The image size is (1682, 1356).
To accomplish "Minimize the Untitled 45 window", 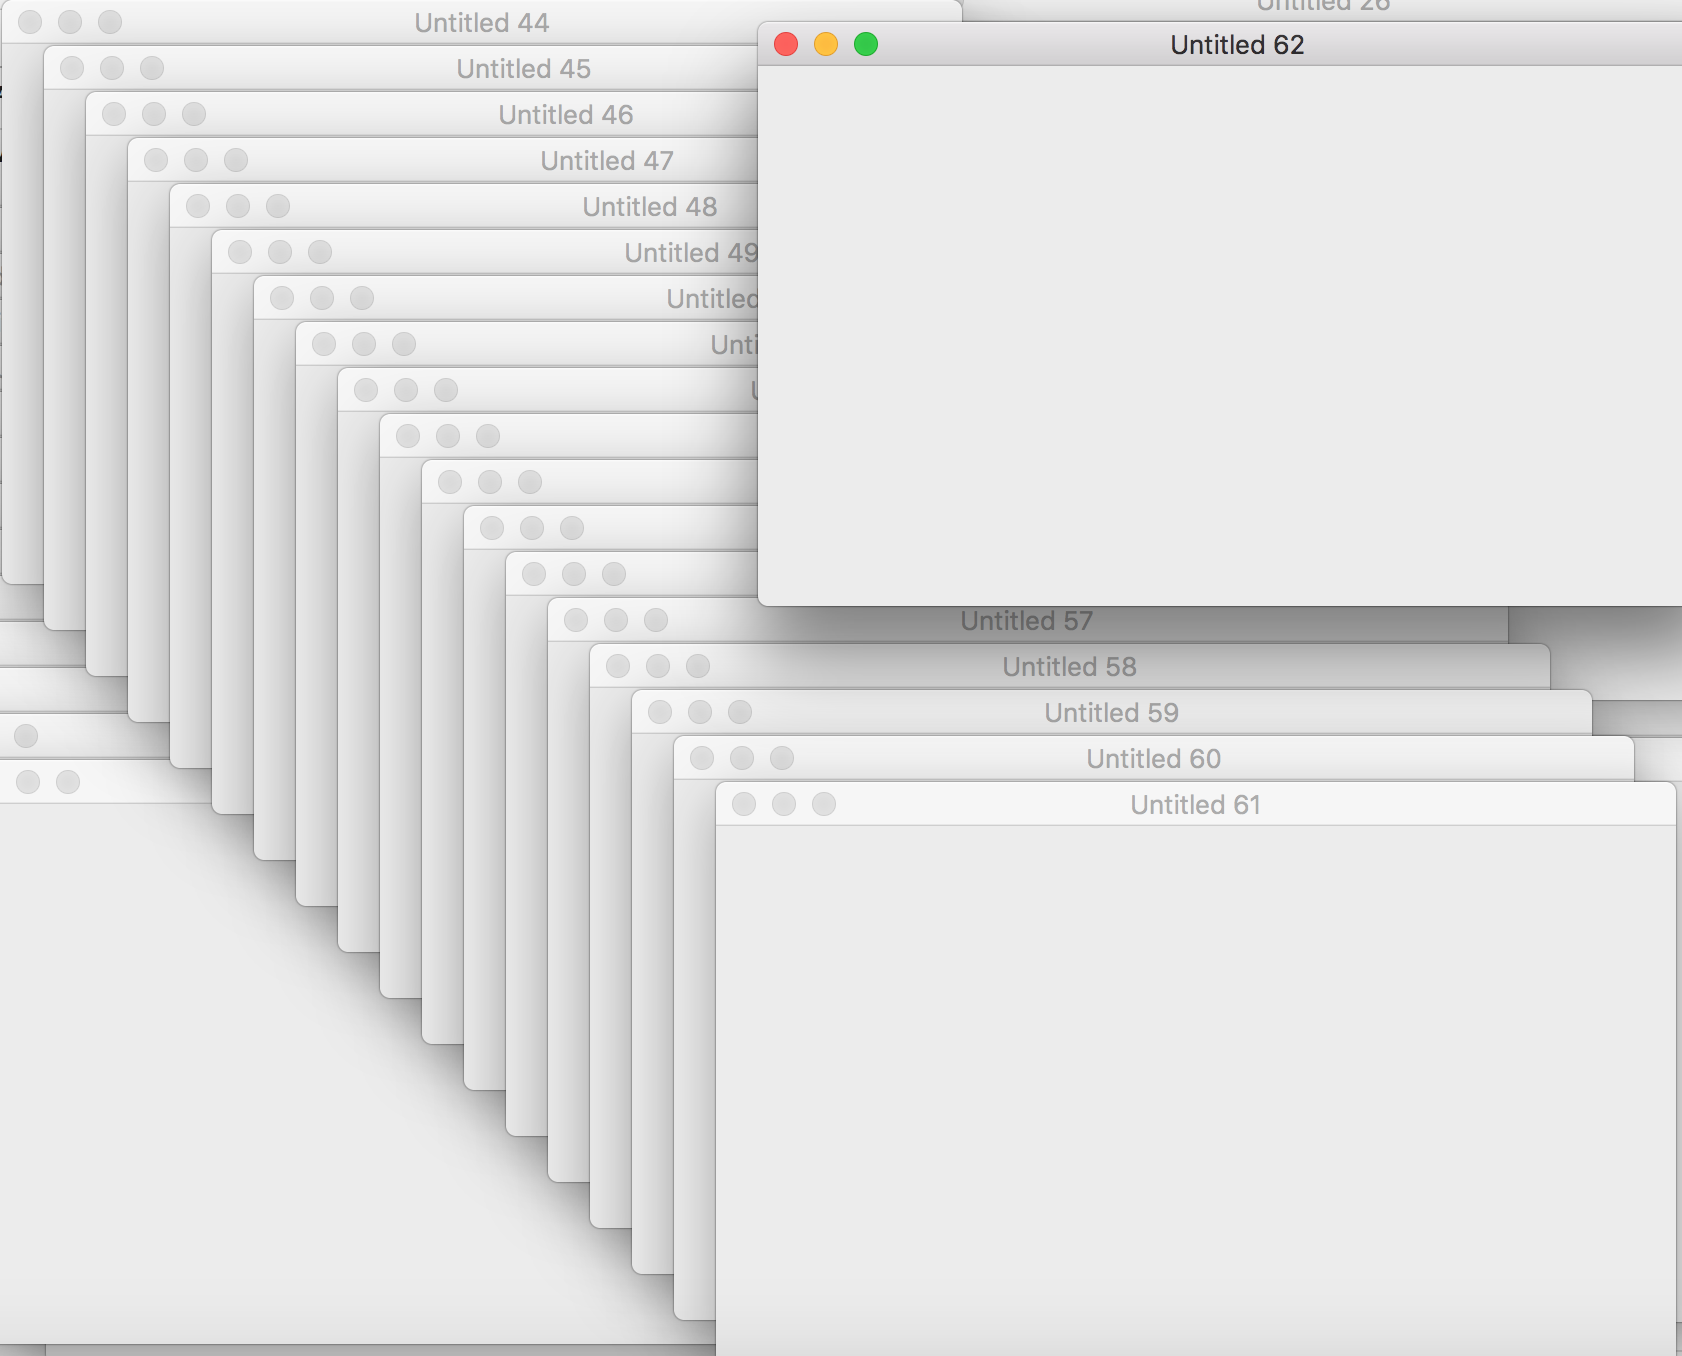I will (x=112, y=68).
